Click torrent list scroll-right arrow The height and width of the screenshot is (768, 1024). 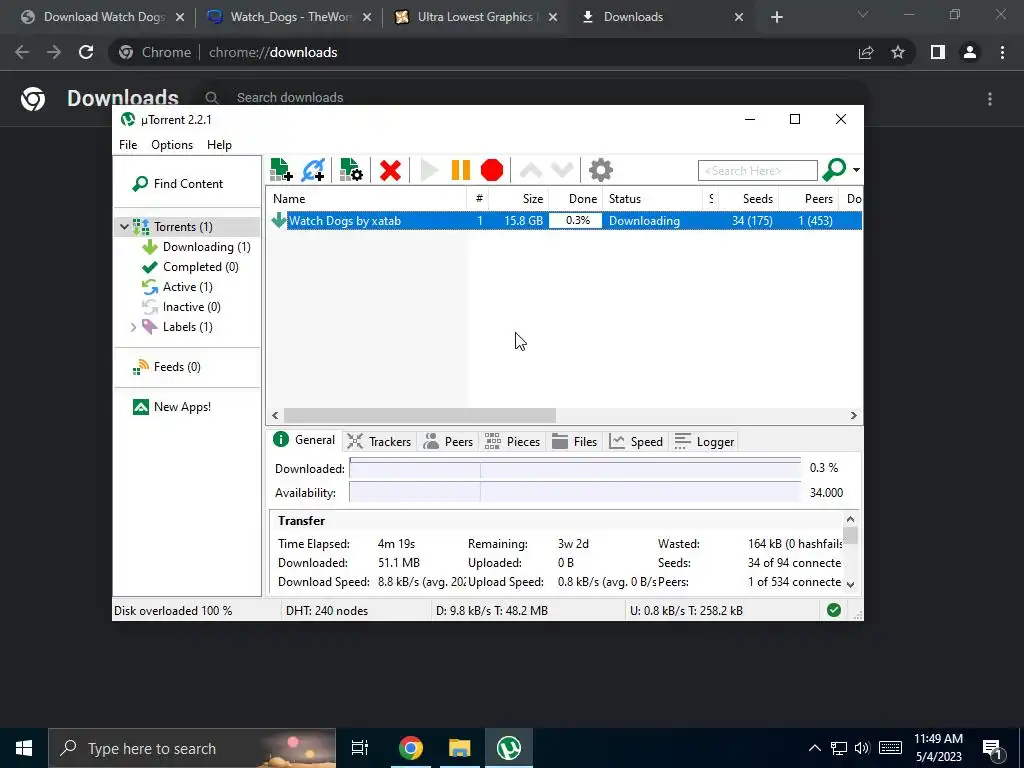(853, 415)
